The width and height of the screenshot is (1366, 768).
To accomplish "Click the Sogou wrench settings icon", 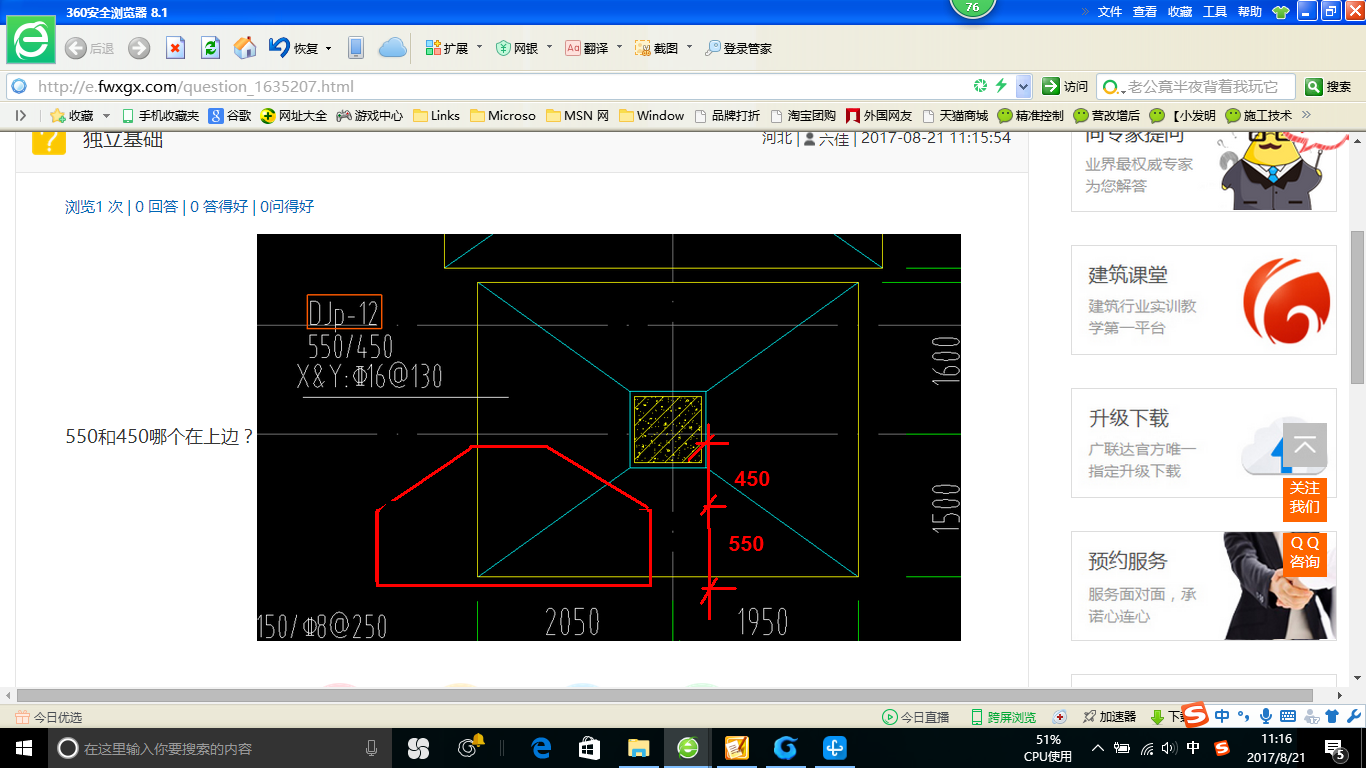I will 1353,716.
